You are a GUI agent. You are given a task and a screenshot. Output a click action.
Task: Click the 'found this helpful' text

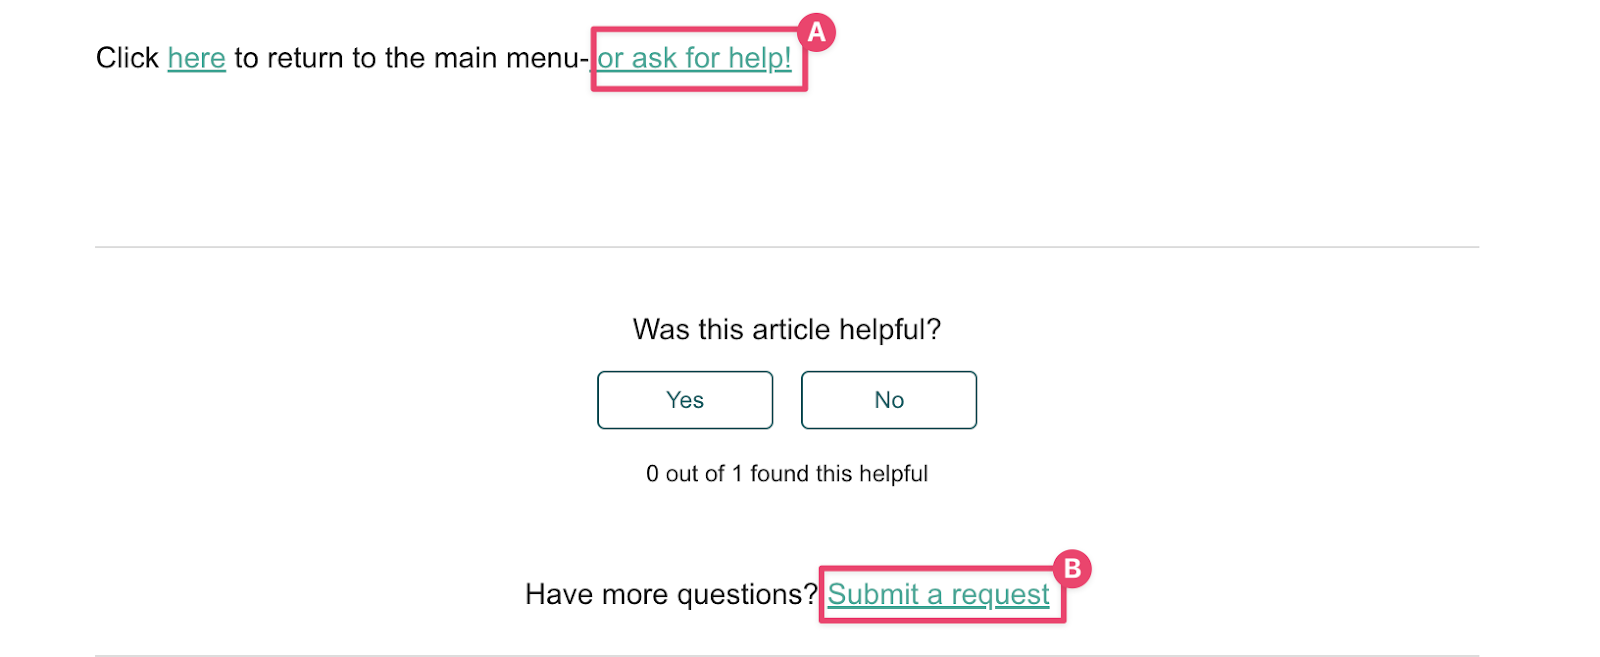(x=839, y=474)
